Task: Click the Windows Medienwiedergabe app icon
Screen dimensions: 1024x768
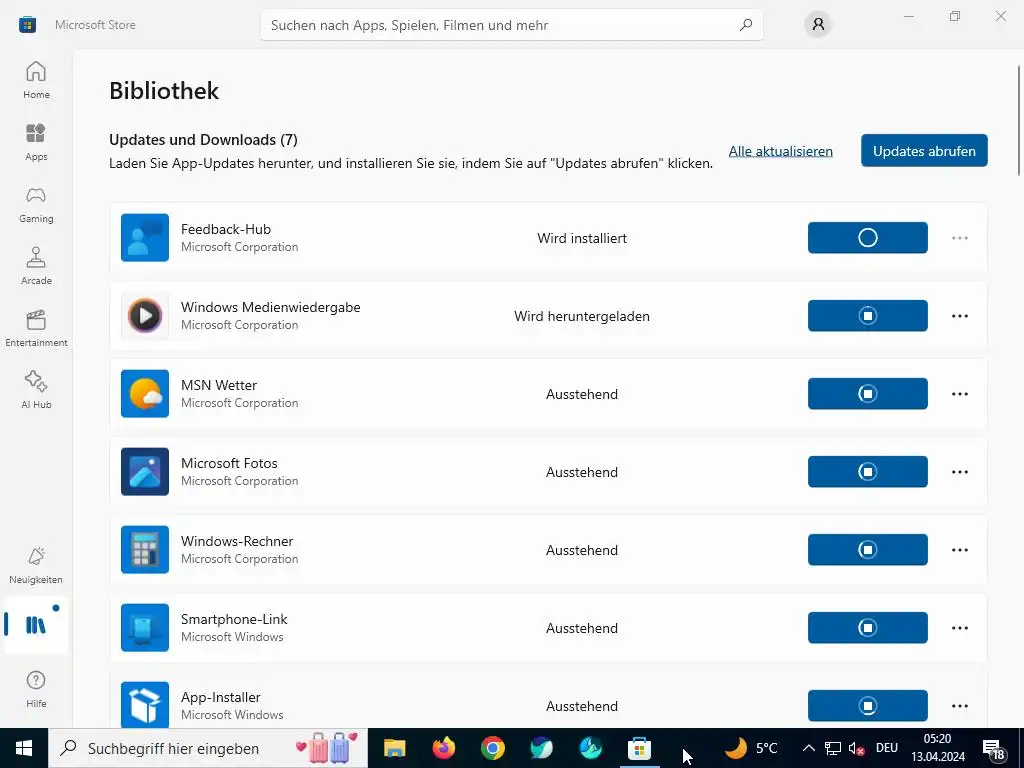Action: click(145, 316)
